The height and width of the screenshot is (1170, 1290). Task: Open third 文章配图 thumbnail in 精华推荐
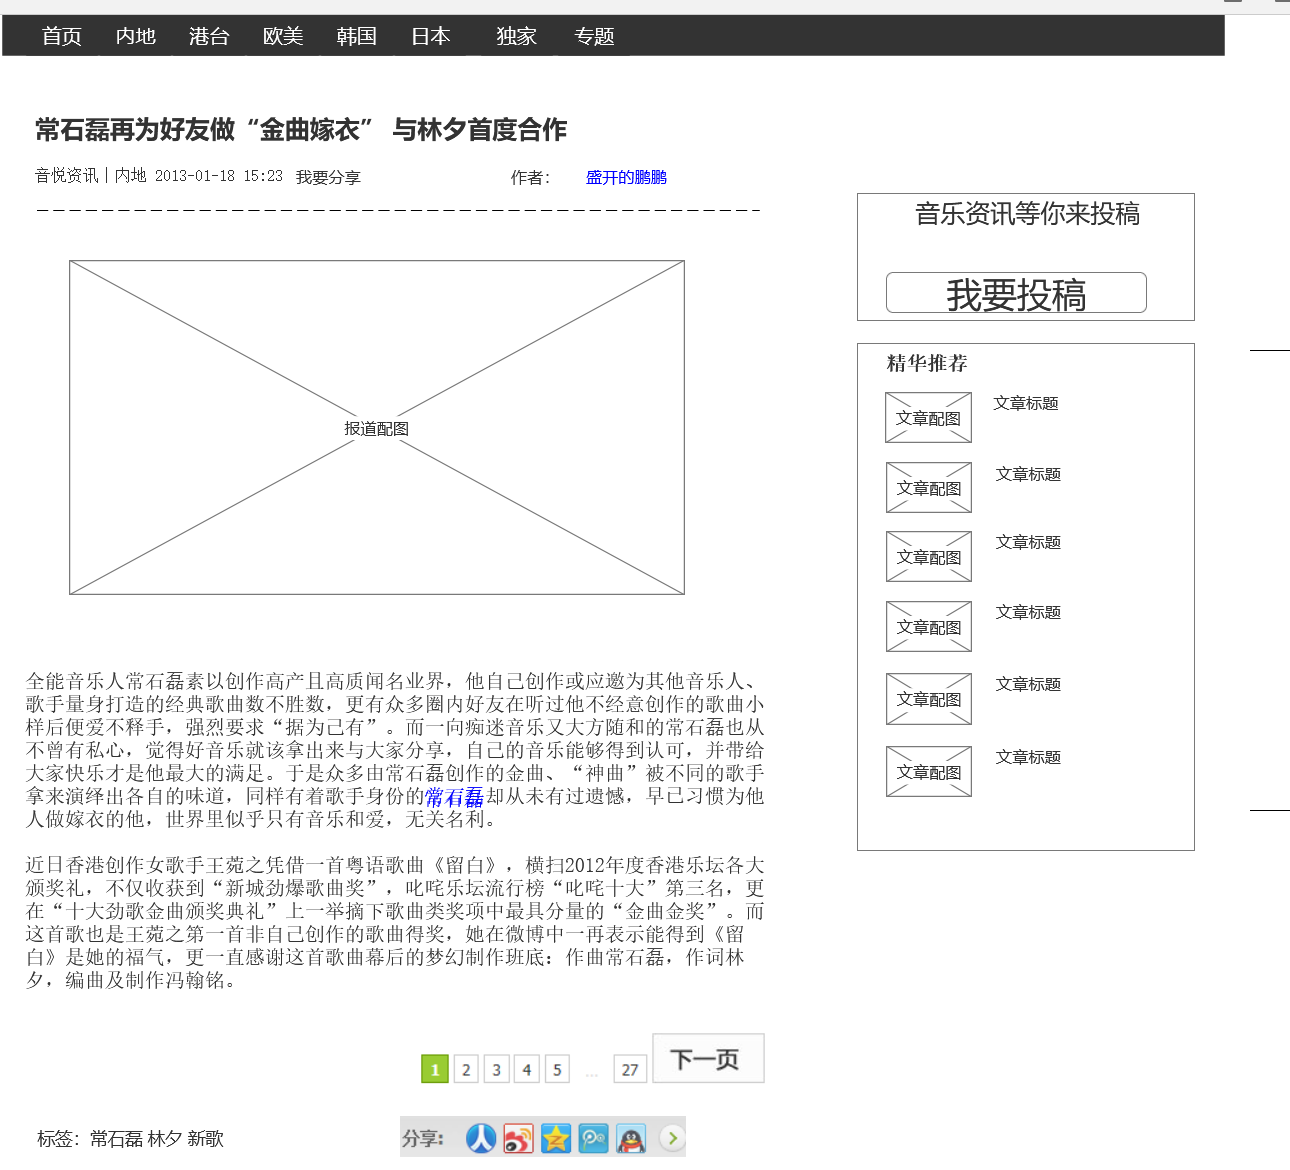(x=929, y=557)
